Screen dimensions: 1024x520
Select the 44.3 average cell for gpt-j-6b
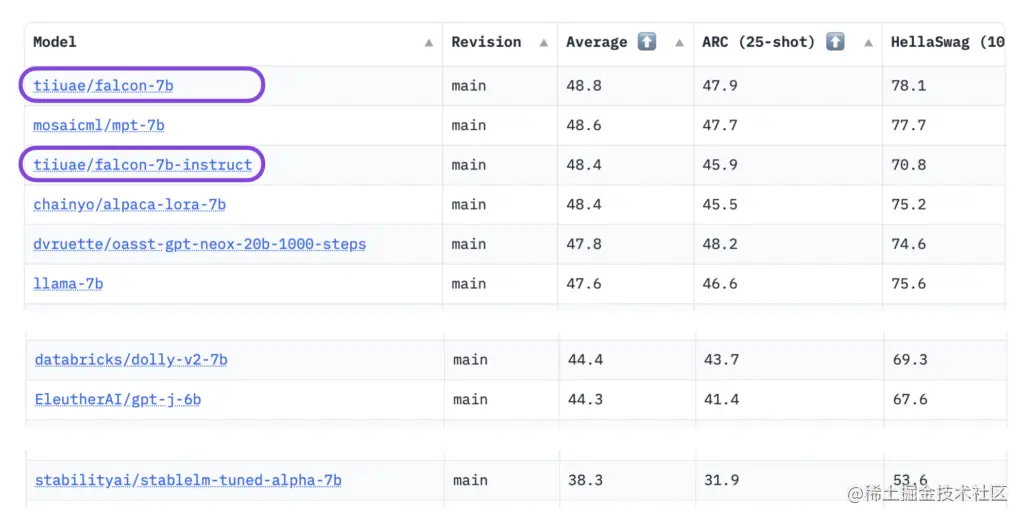[x=627, y=400]
